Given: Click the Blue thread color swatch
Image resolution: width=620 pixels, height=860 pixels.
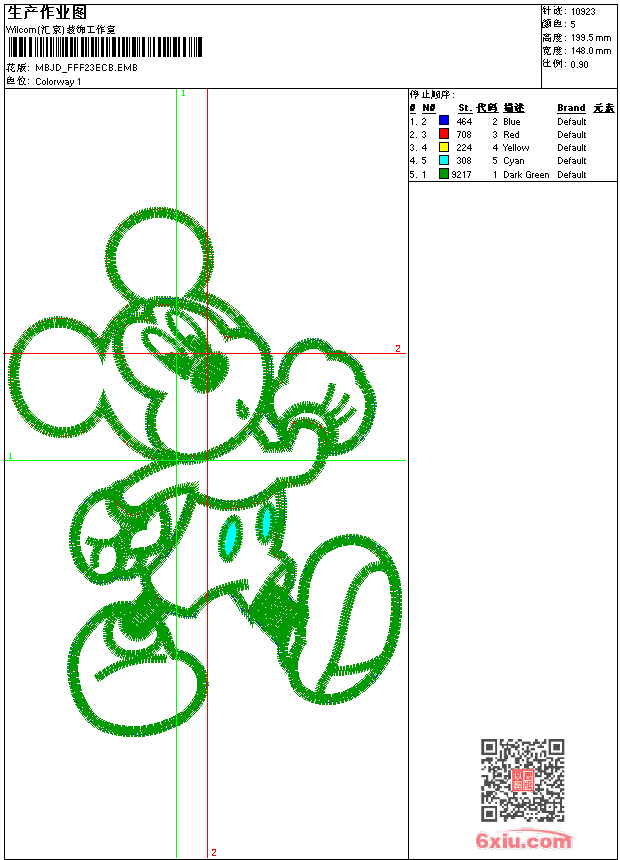Looking at the screenshot, I should tap(444, 121).
